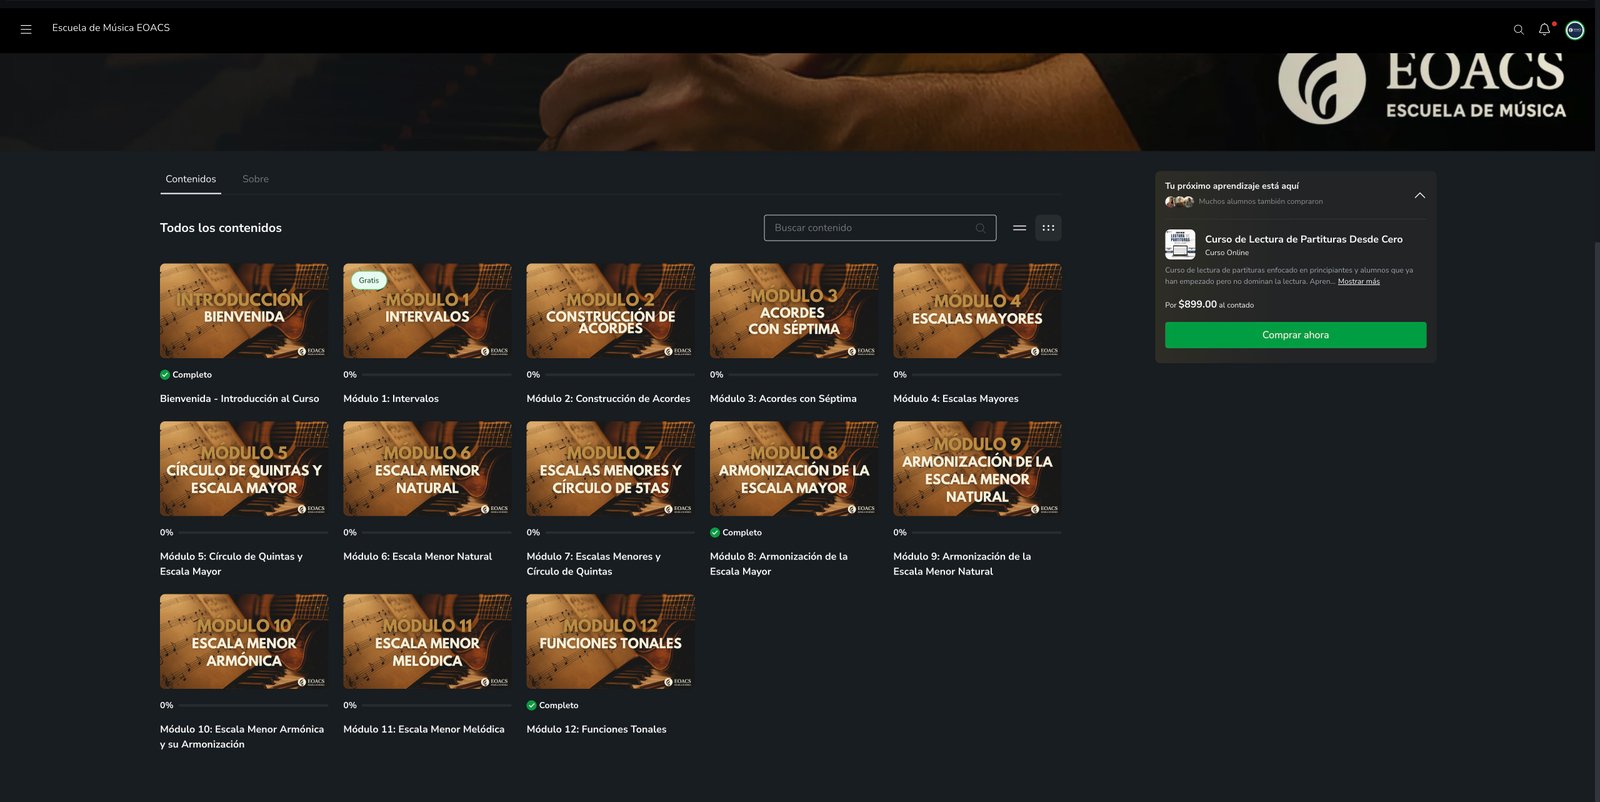Focus the Buscar contenido search field
The image size is (1600, 802).
[880, 228]
